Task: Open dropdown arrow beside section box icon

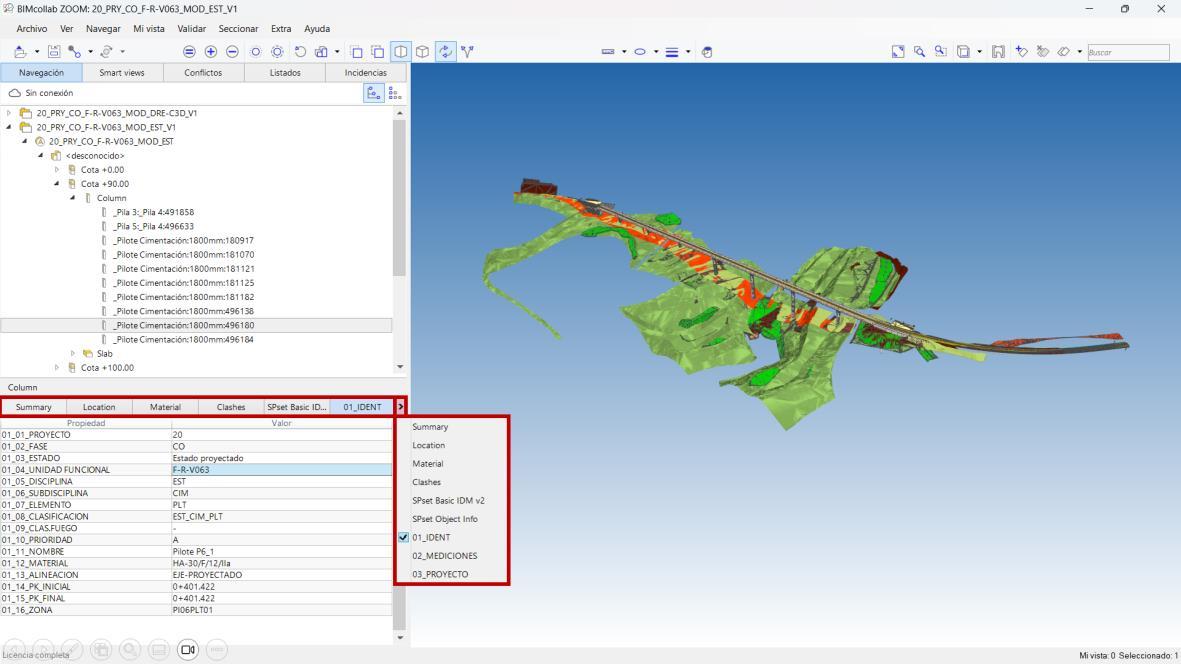Action: [979, 52]
